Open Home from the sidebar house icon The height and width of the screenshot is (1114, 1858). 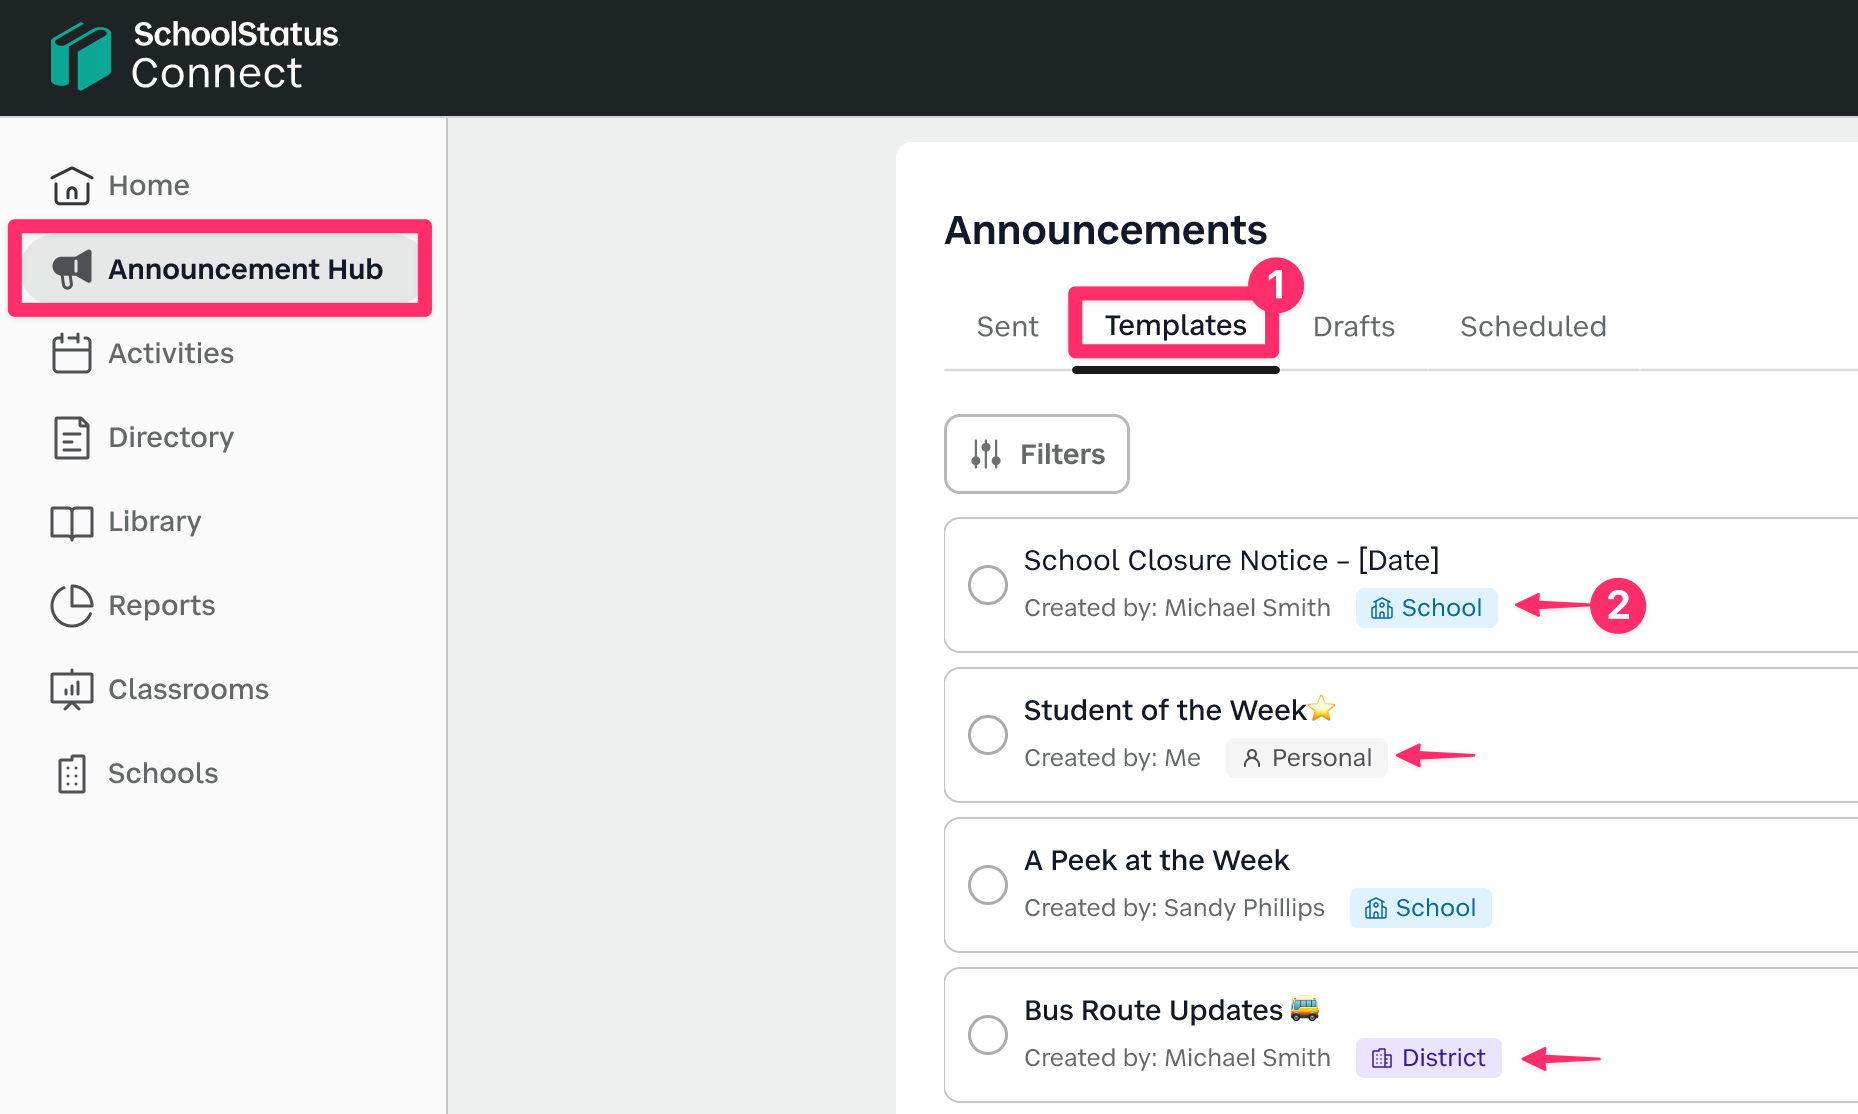(72, 185)
